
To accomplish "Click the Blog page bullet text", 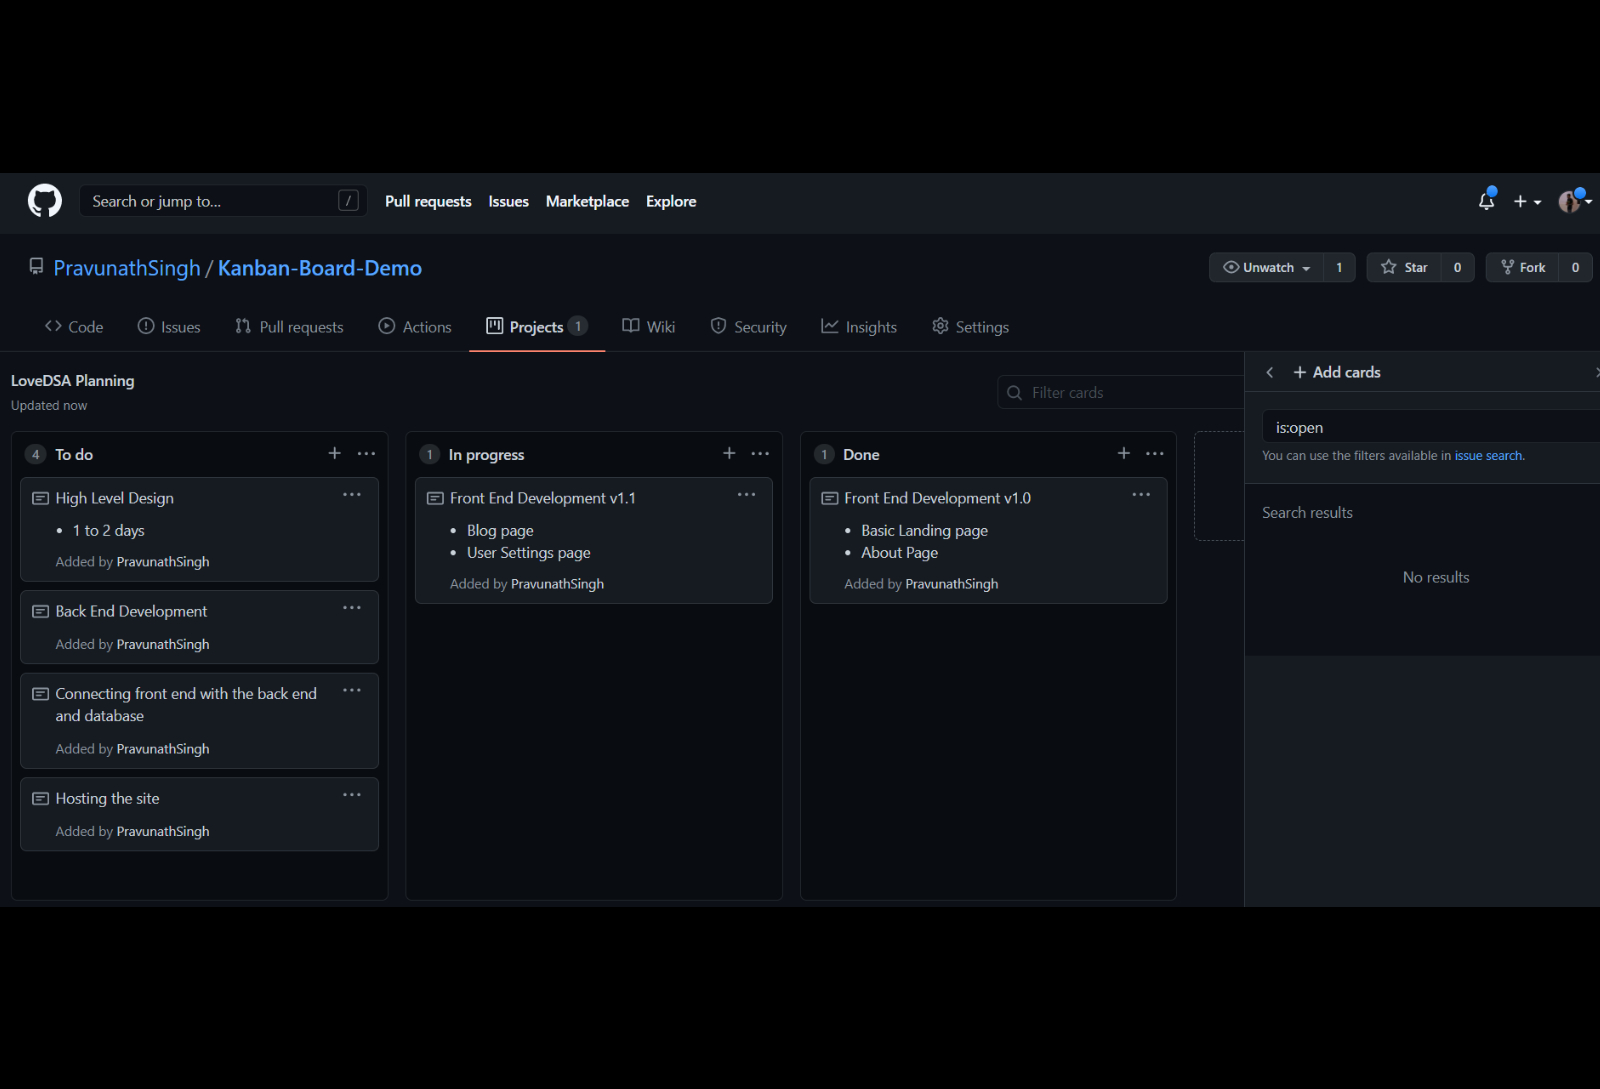I will [x=500, y=531].
